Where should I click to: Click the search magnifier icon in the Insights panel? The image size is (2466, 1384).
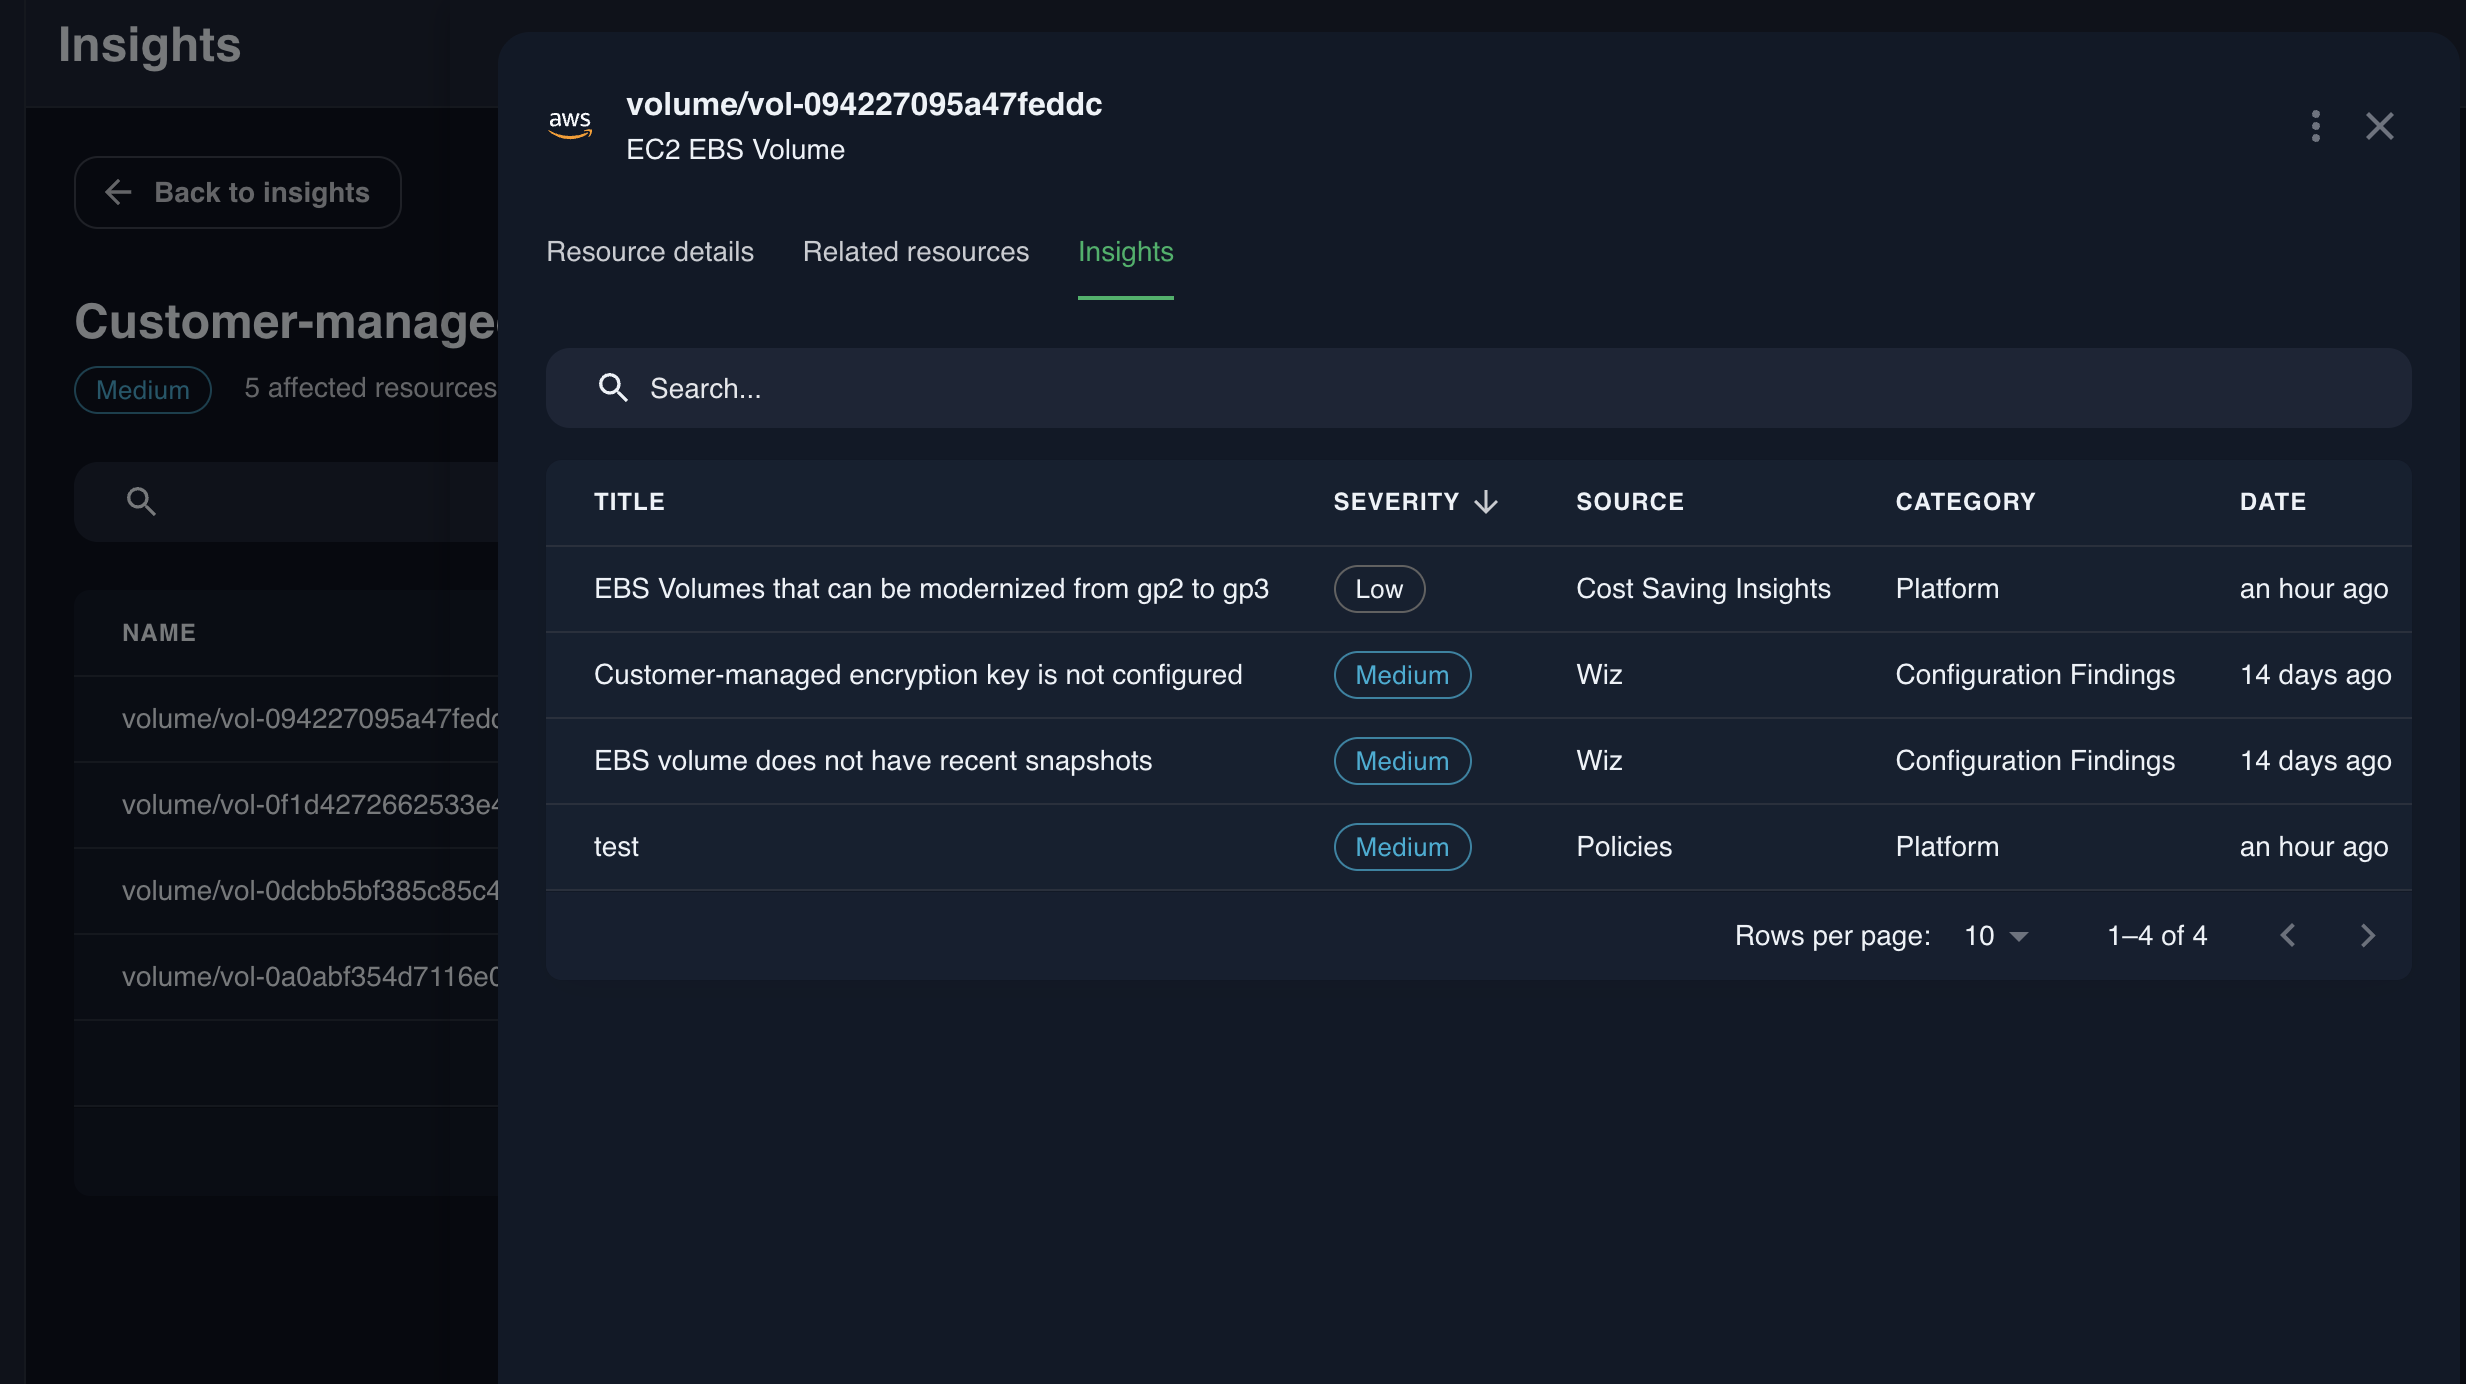pos(613,388)
